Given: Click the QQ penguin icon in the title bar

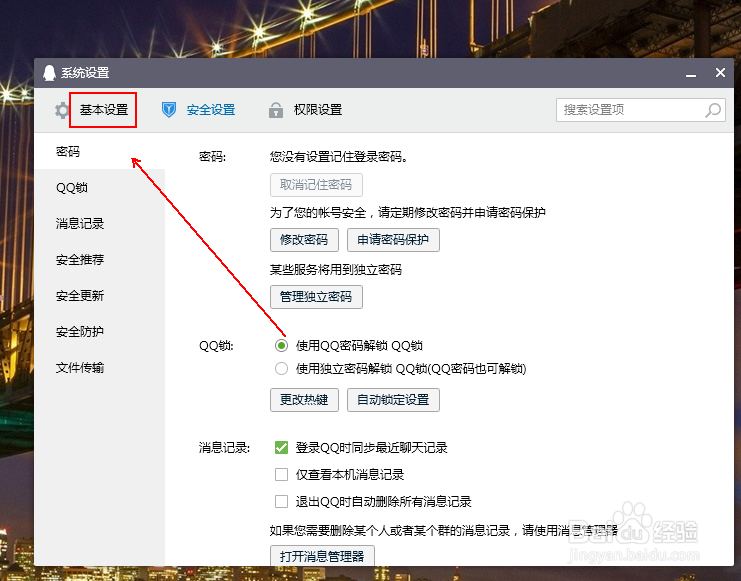Looking at the screenshot, I should click(49, 73).
